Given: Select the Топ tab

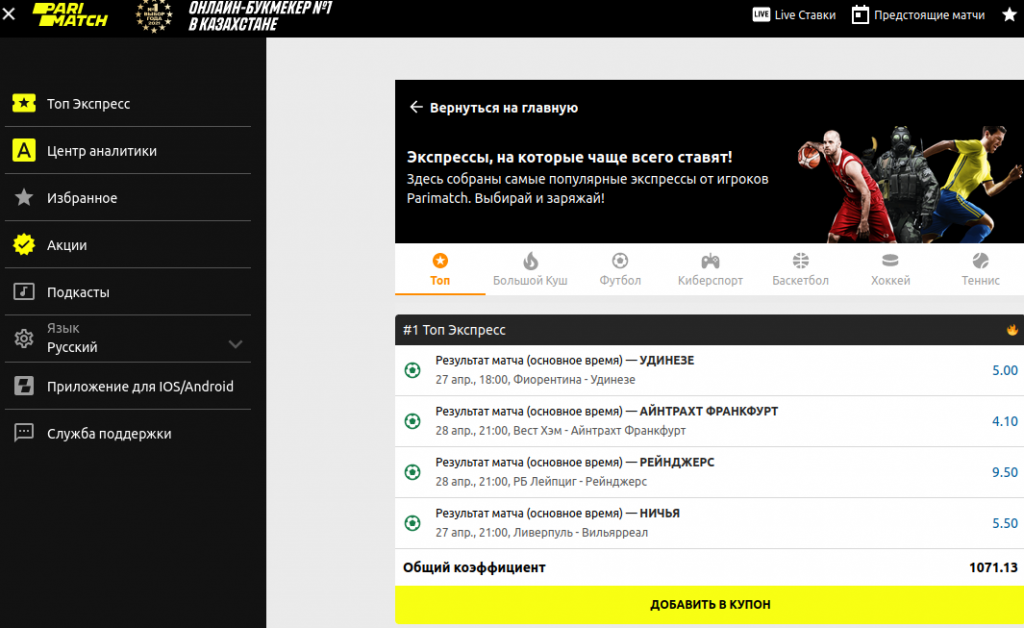Looking at the screenshot, I should (440, 270).
